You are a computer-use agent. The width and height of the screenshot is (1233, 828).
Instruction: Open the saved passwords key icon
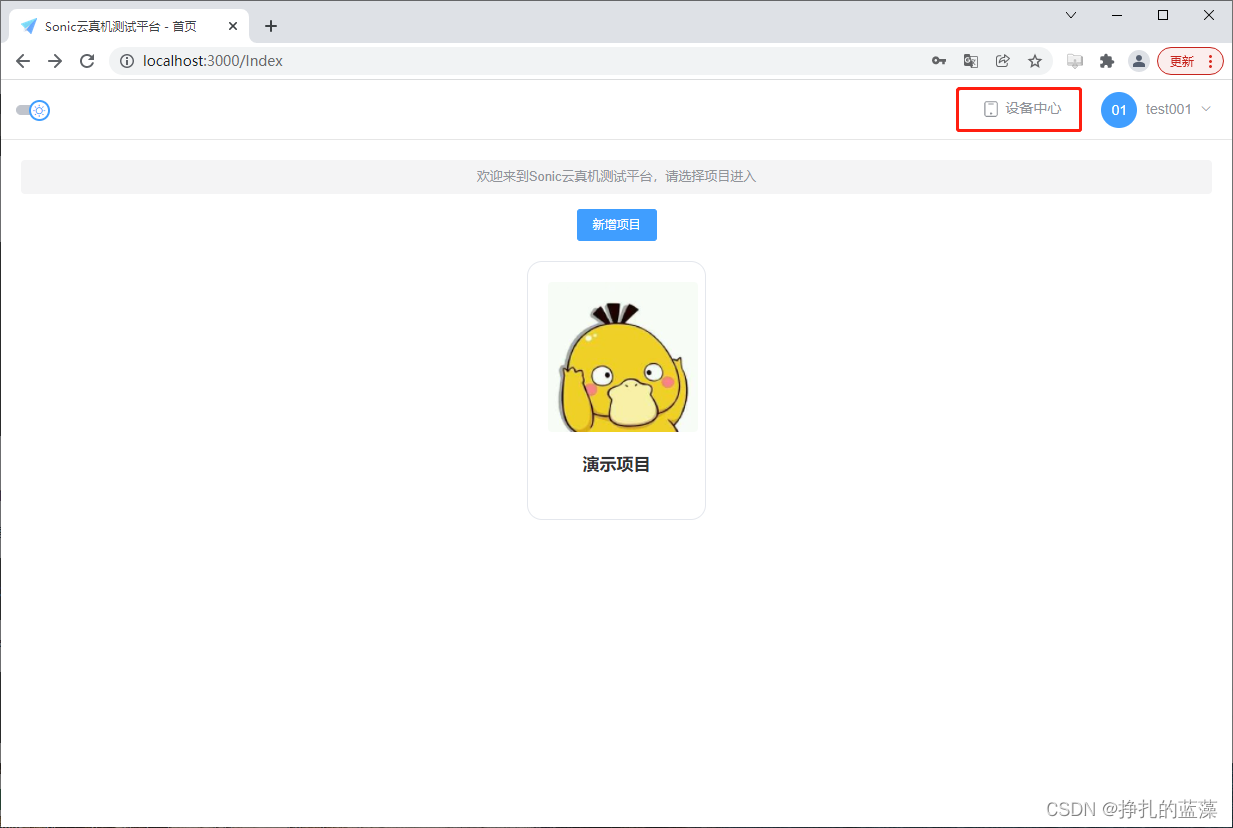939,61
